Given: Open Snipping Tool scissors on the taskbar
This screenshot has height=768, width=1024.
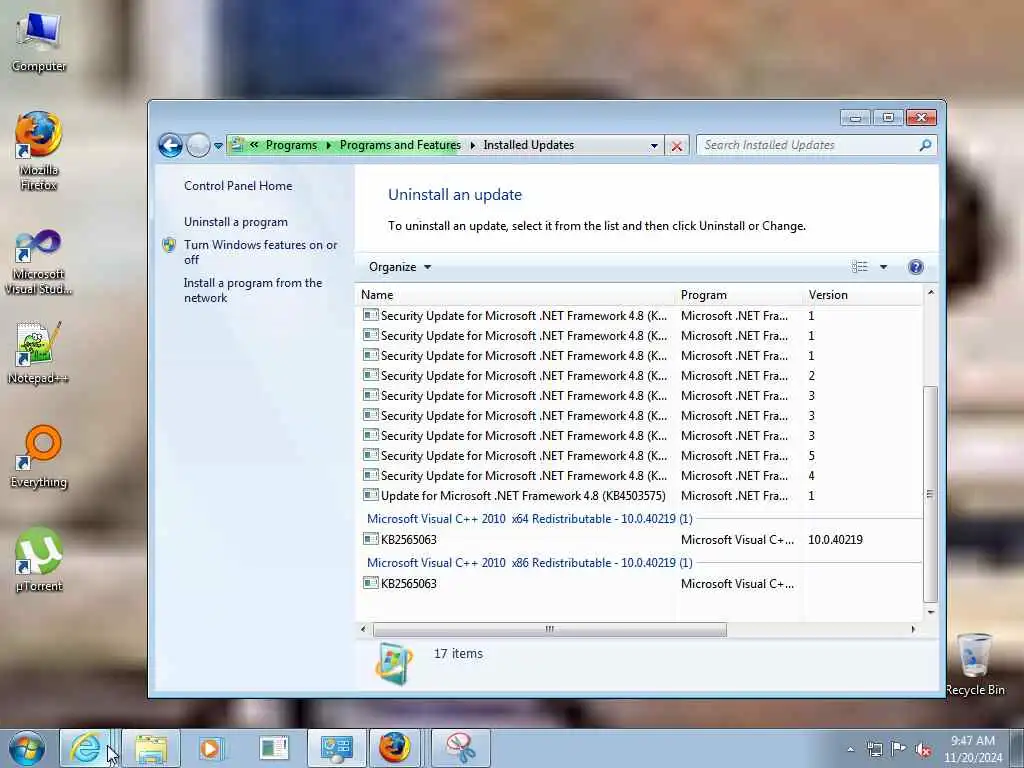Looking at the screenshot, I should [460, 748].
